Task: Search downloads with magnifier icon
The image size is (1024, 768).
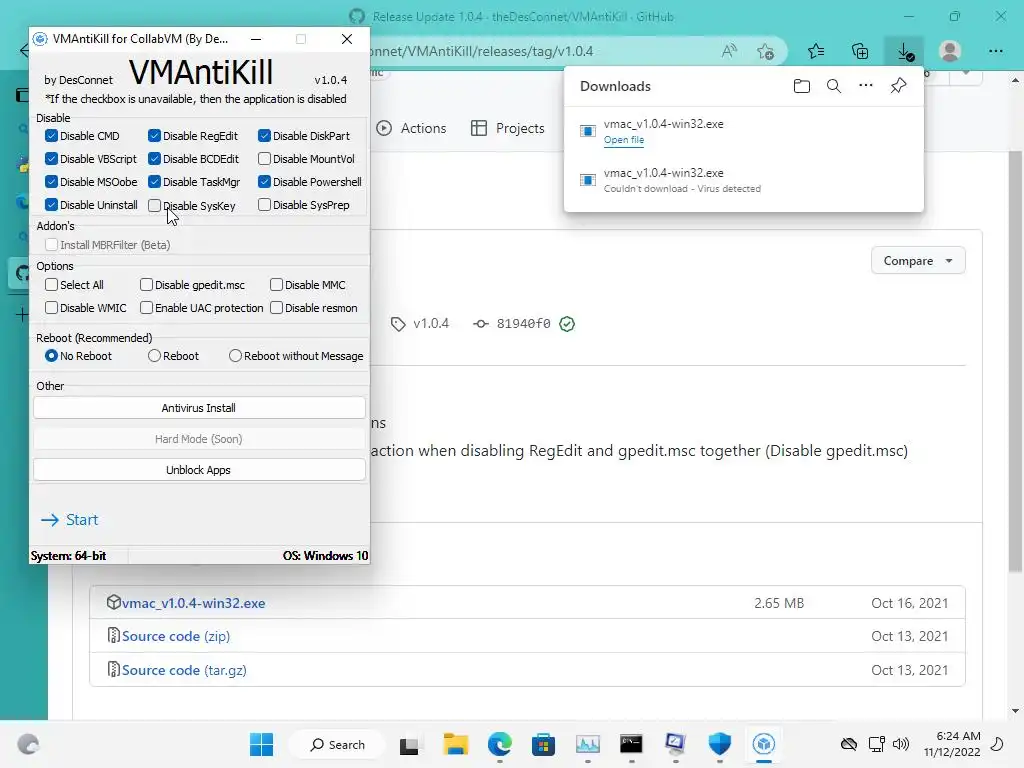Action: coord(834,86)
